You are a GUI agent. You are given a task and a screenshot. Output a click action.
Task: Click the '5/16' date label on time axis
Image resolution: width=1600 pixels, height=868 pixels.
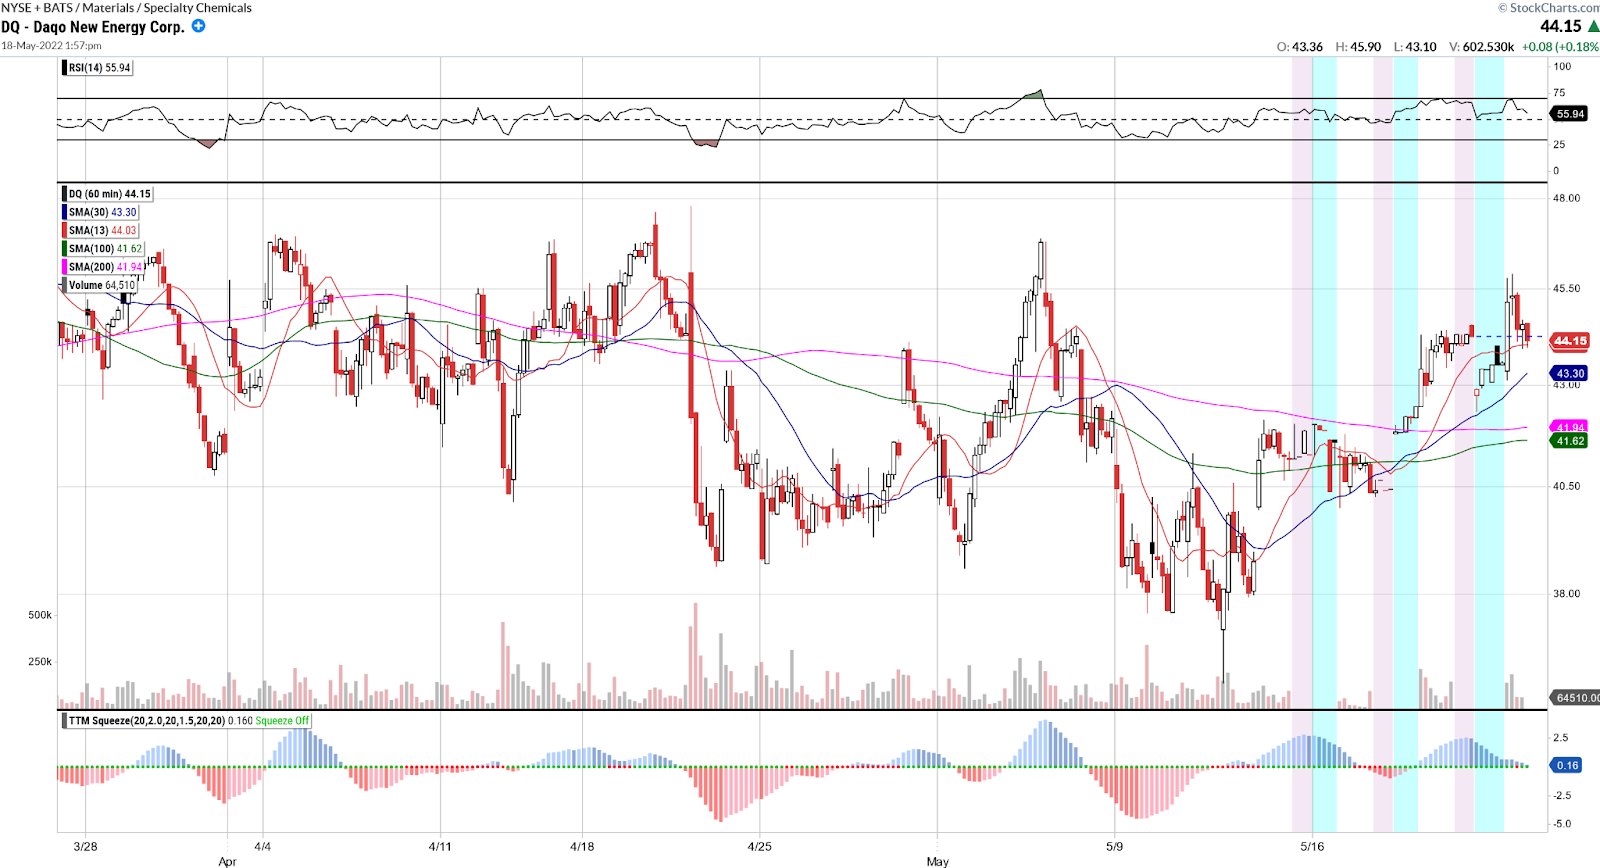(x=1312, y=847)
